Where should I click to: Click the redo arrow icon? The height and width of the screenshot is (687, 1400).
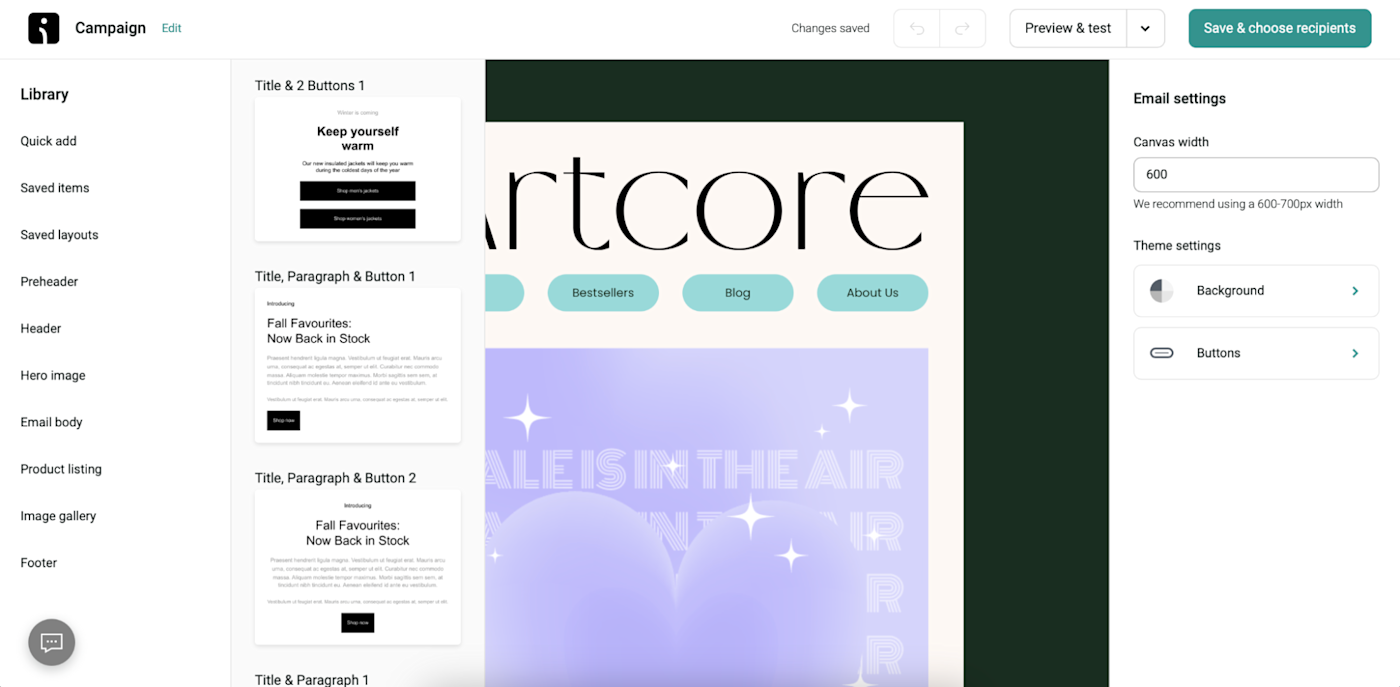coord(962,28)
